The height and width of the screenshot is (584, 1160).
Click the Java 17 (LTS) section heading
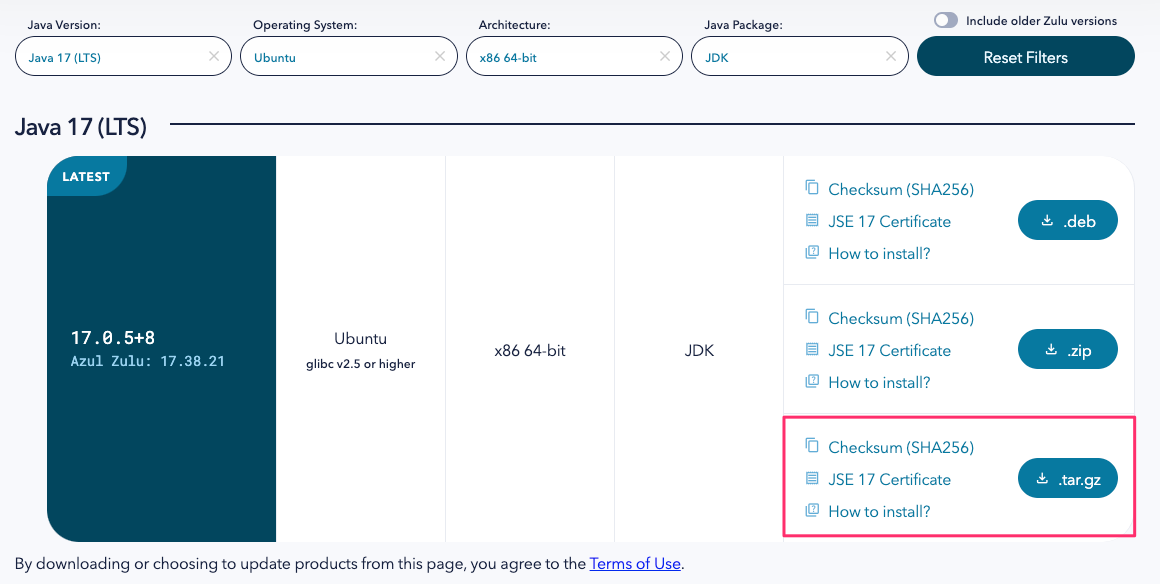pyautogui.click(x=81, y=127)
